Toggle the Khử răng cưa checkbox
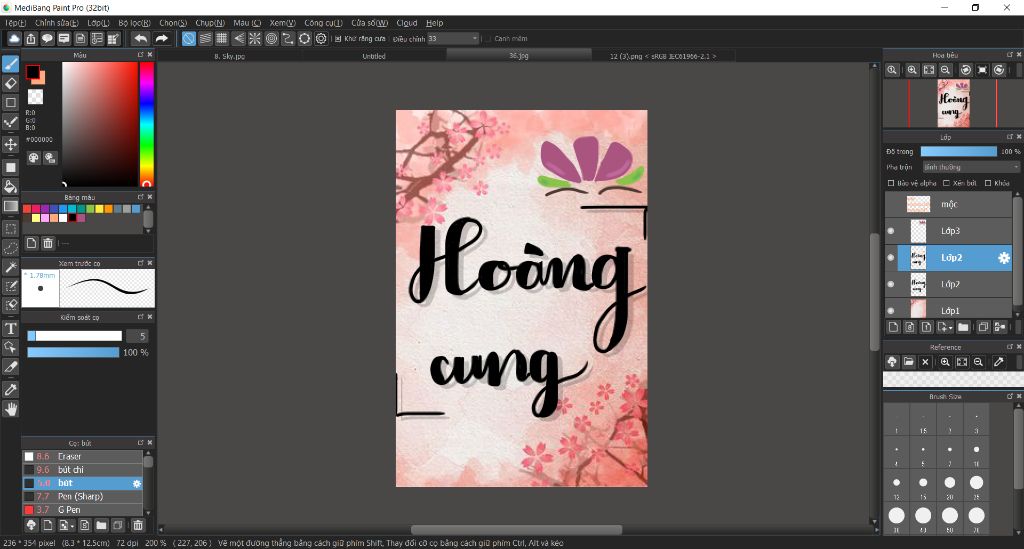 point(338,39)
